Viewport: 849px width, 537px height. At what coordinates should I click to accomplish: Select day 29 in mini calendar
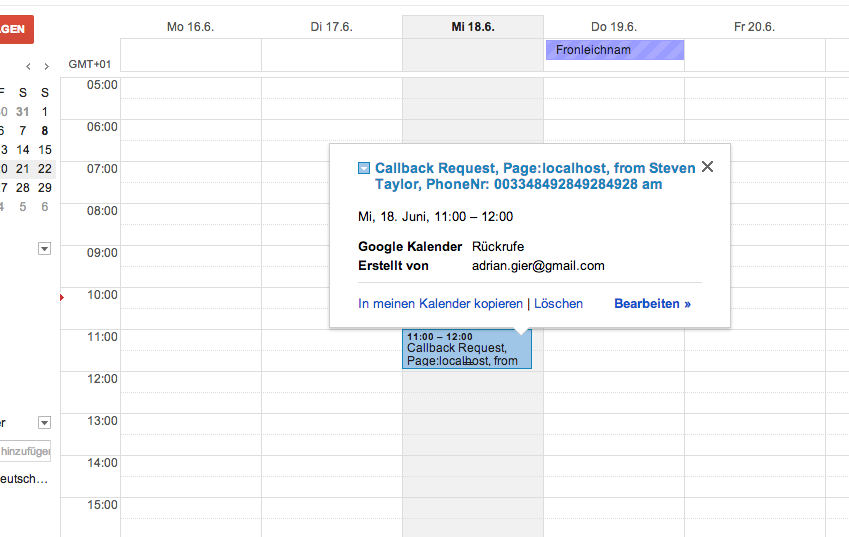pyautogui.click(x=44, y=188)
